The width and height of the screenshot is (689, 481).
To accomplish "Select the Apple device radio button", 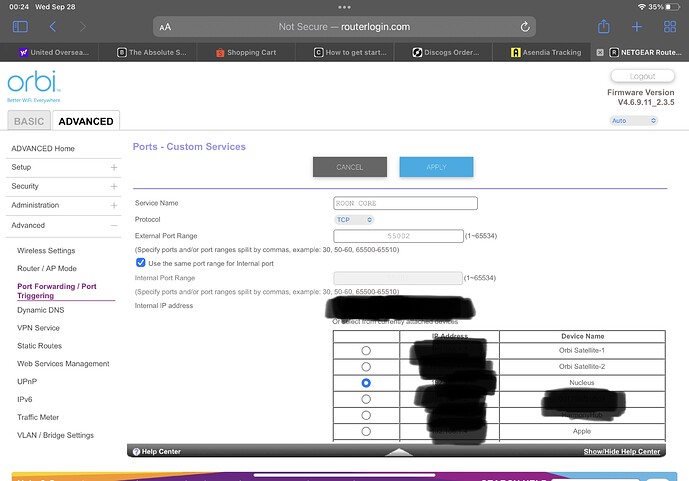I will point(366,431).
